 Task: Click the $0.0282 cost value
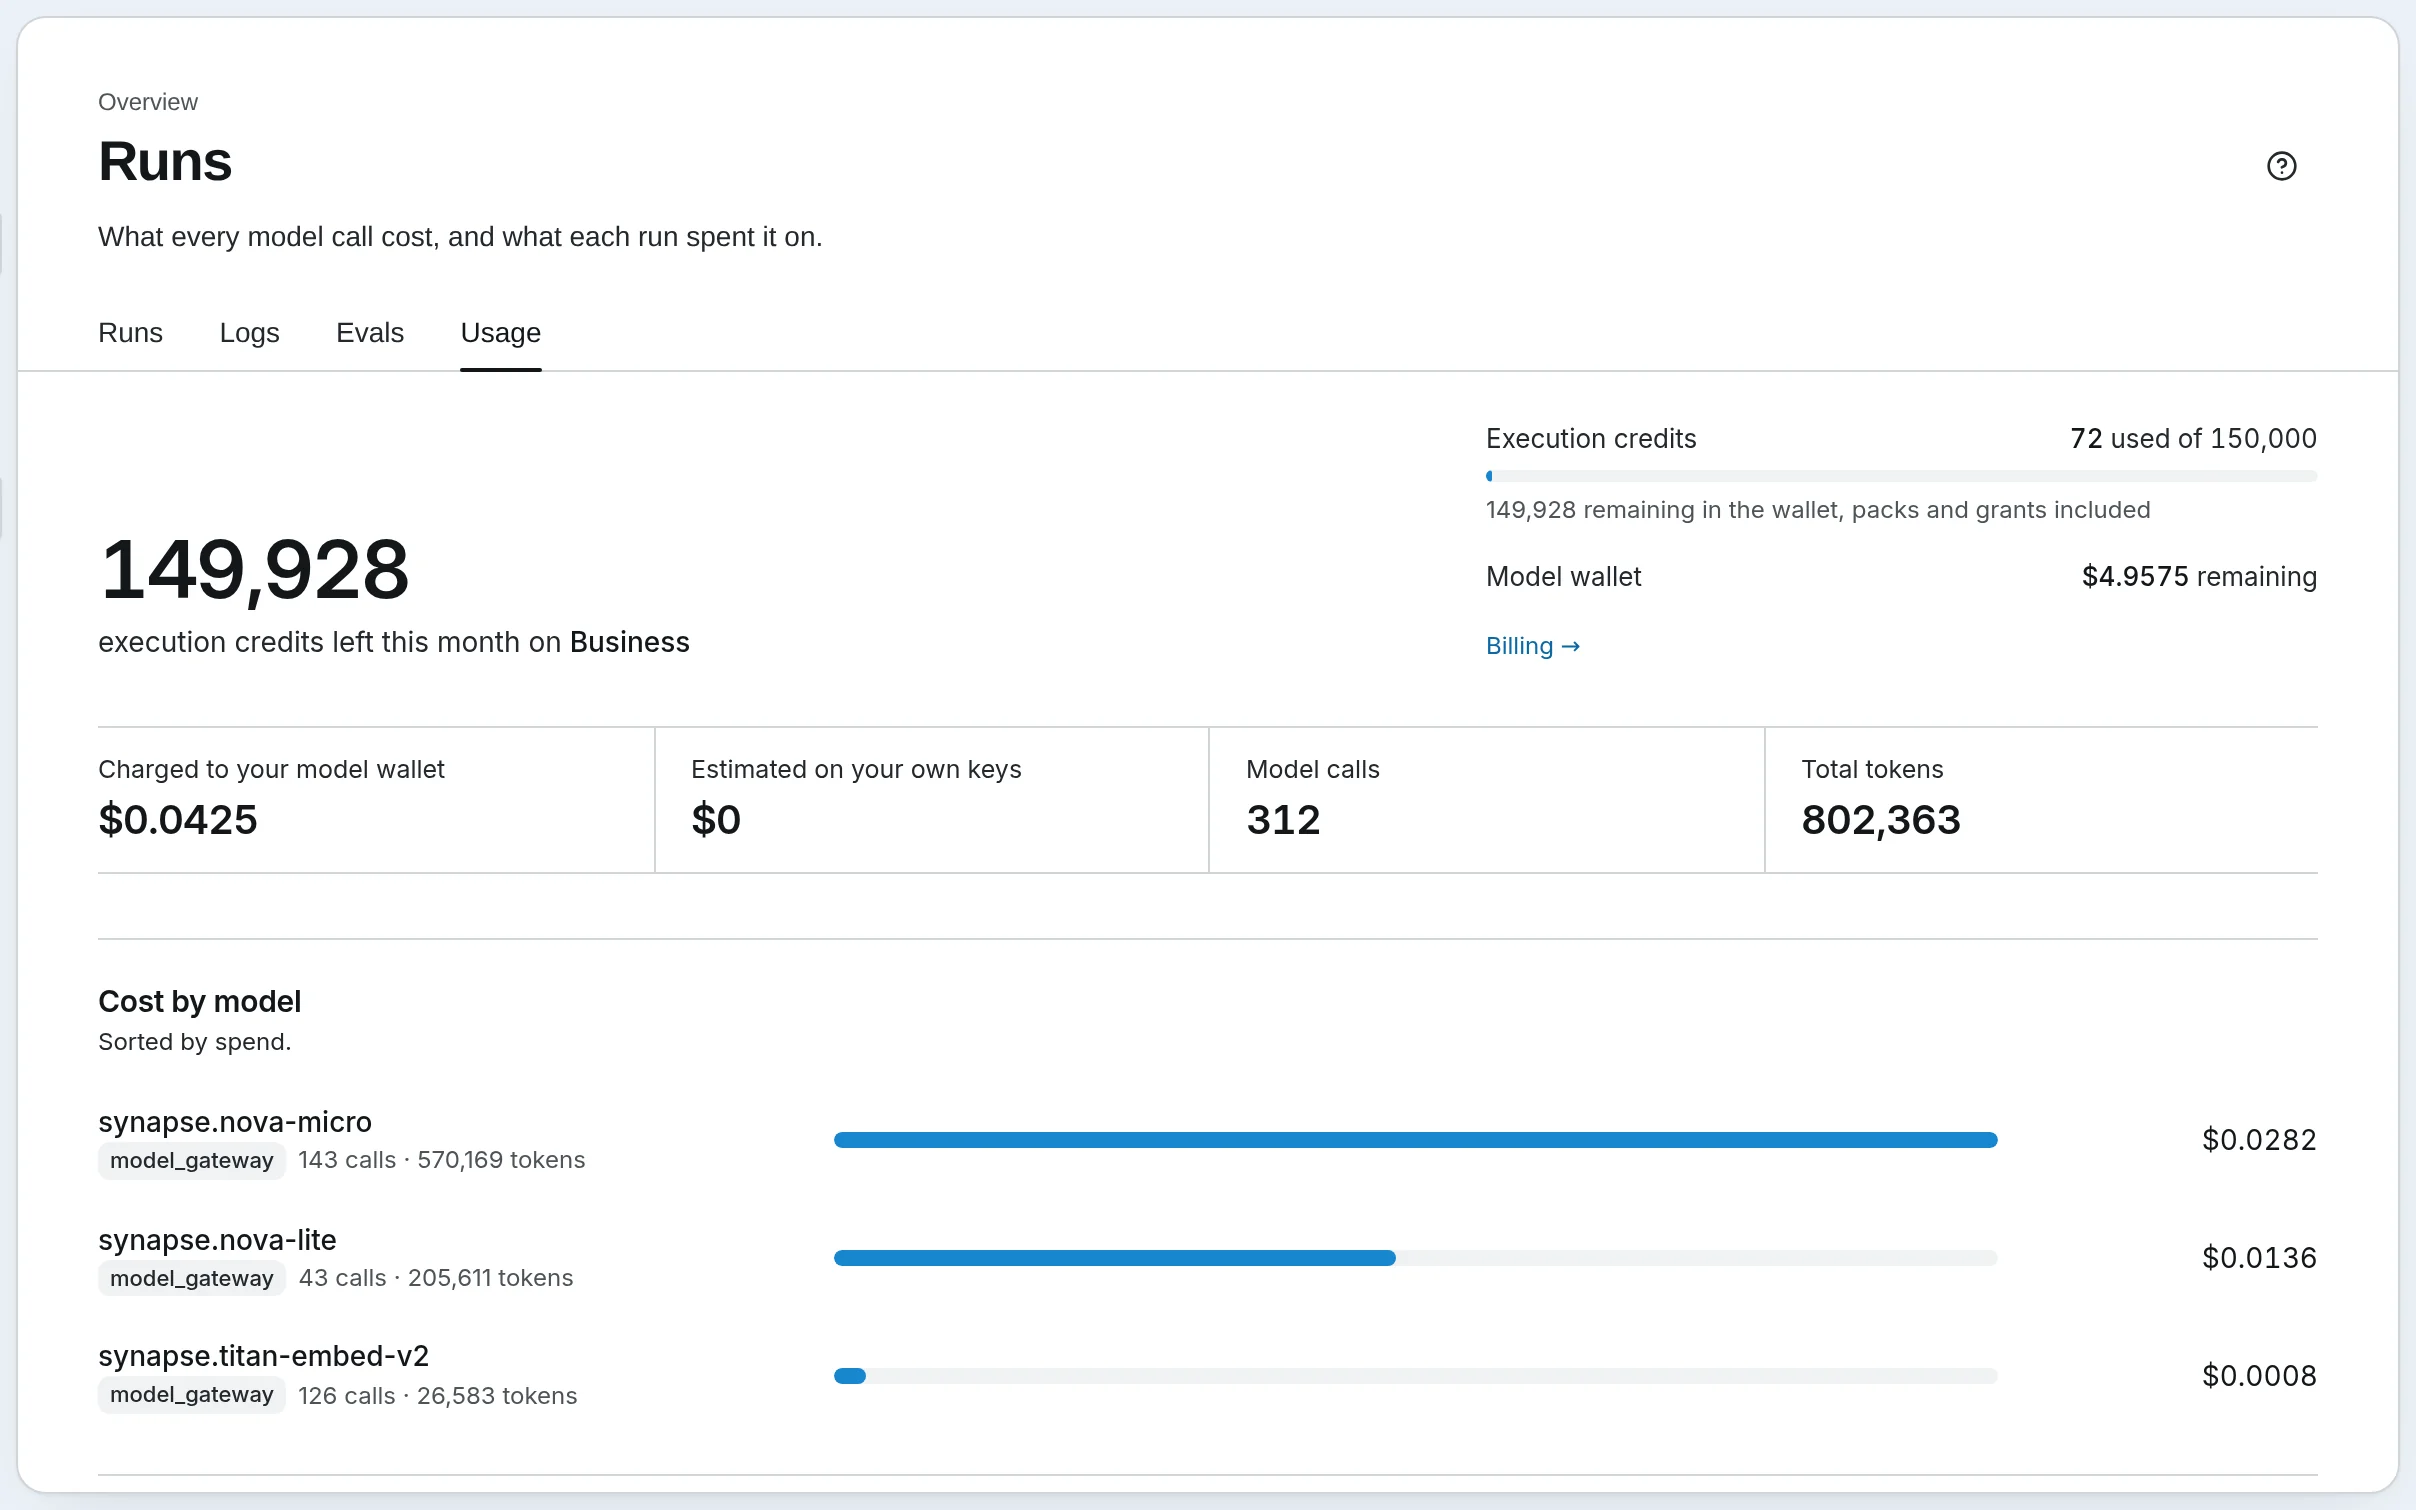(2259, 1140)
